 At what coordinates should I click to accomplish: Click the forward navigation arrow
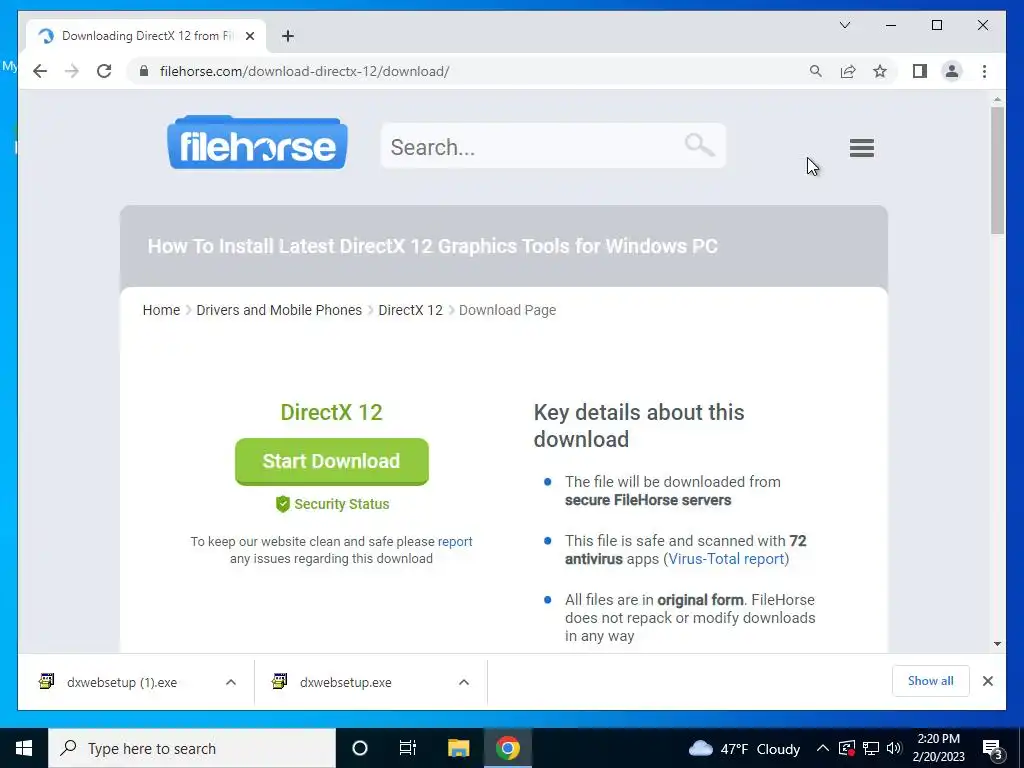click(x=72, y=71)
